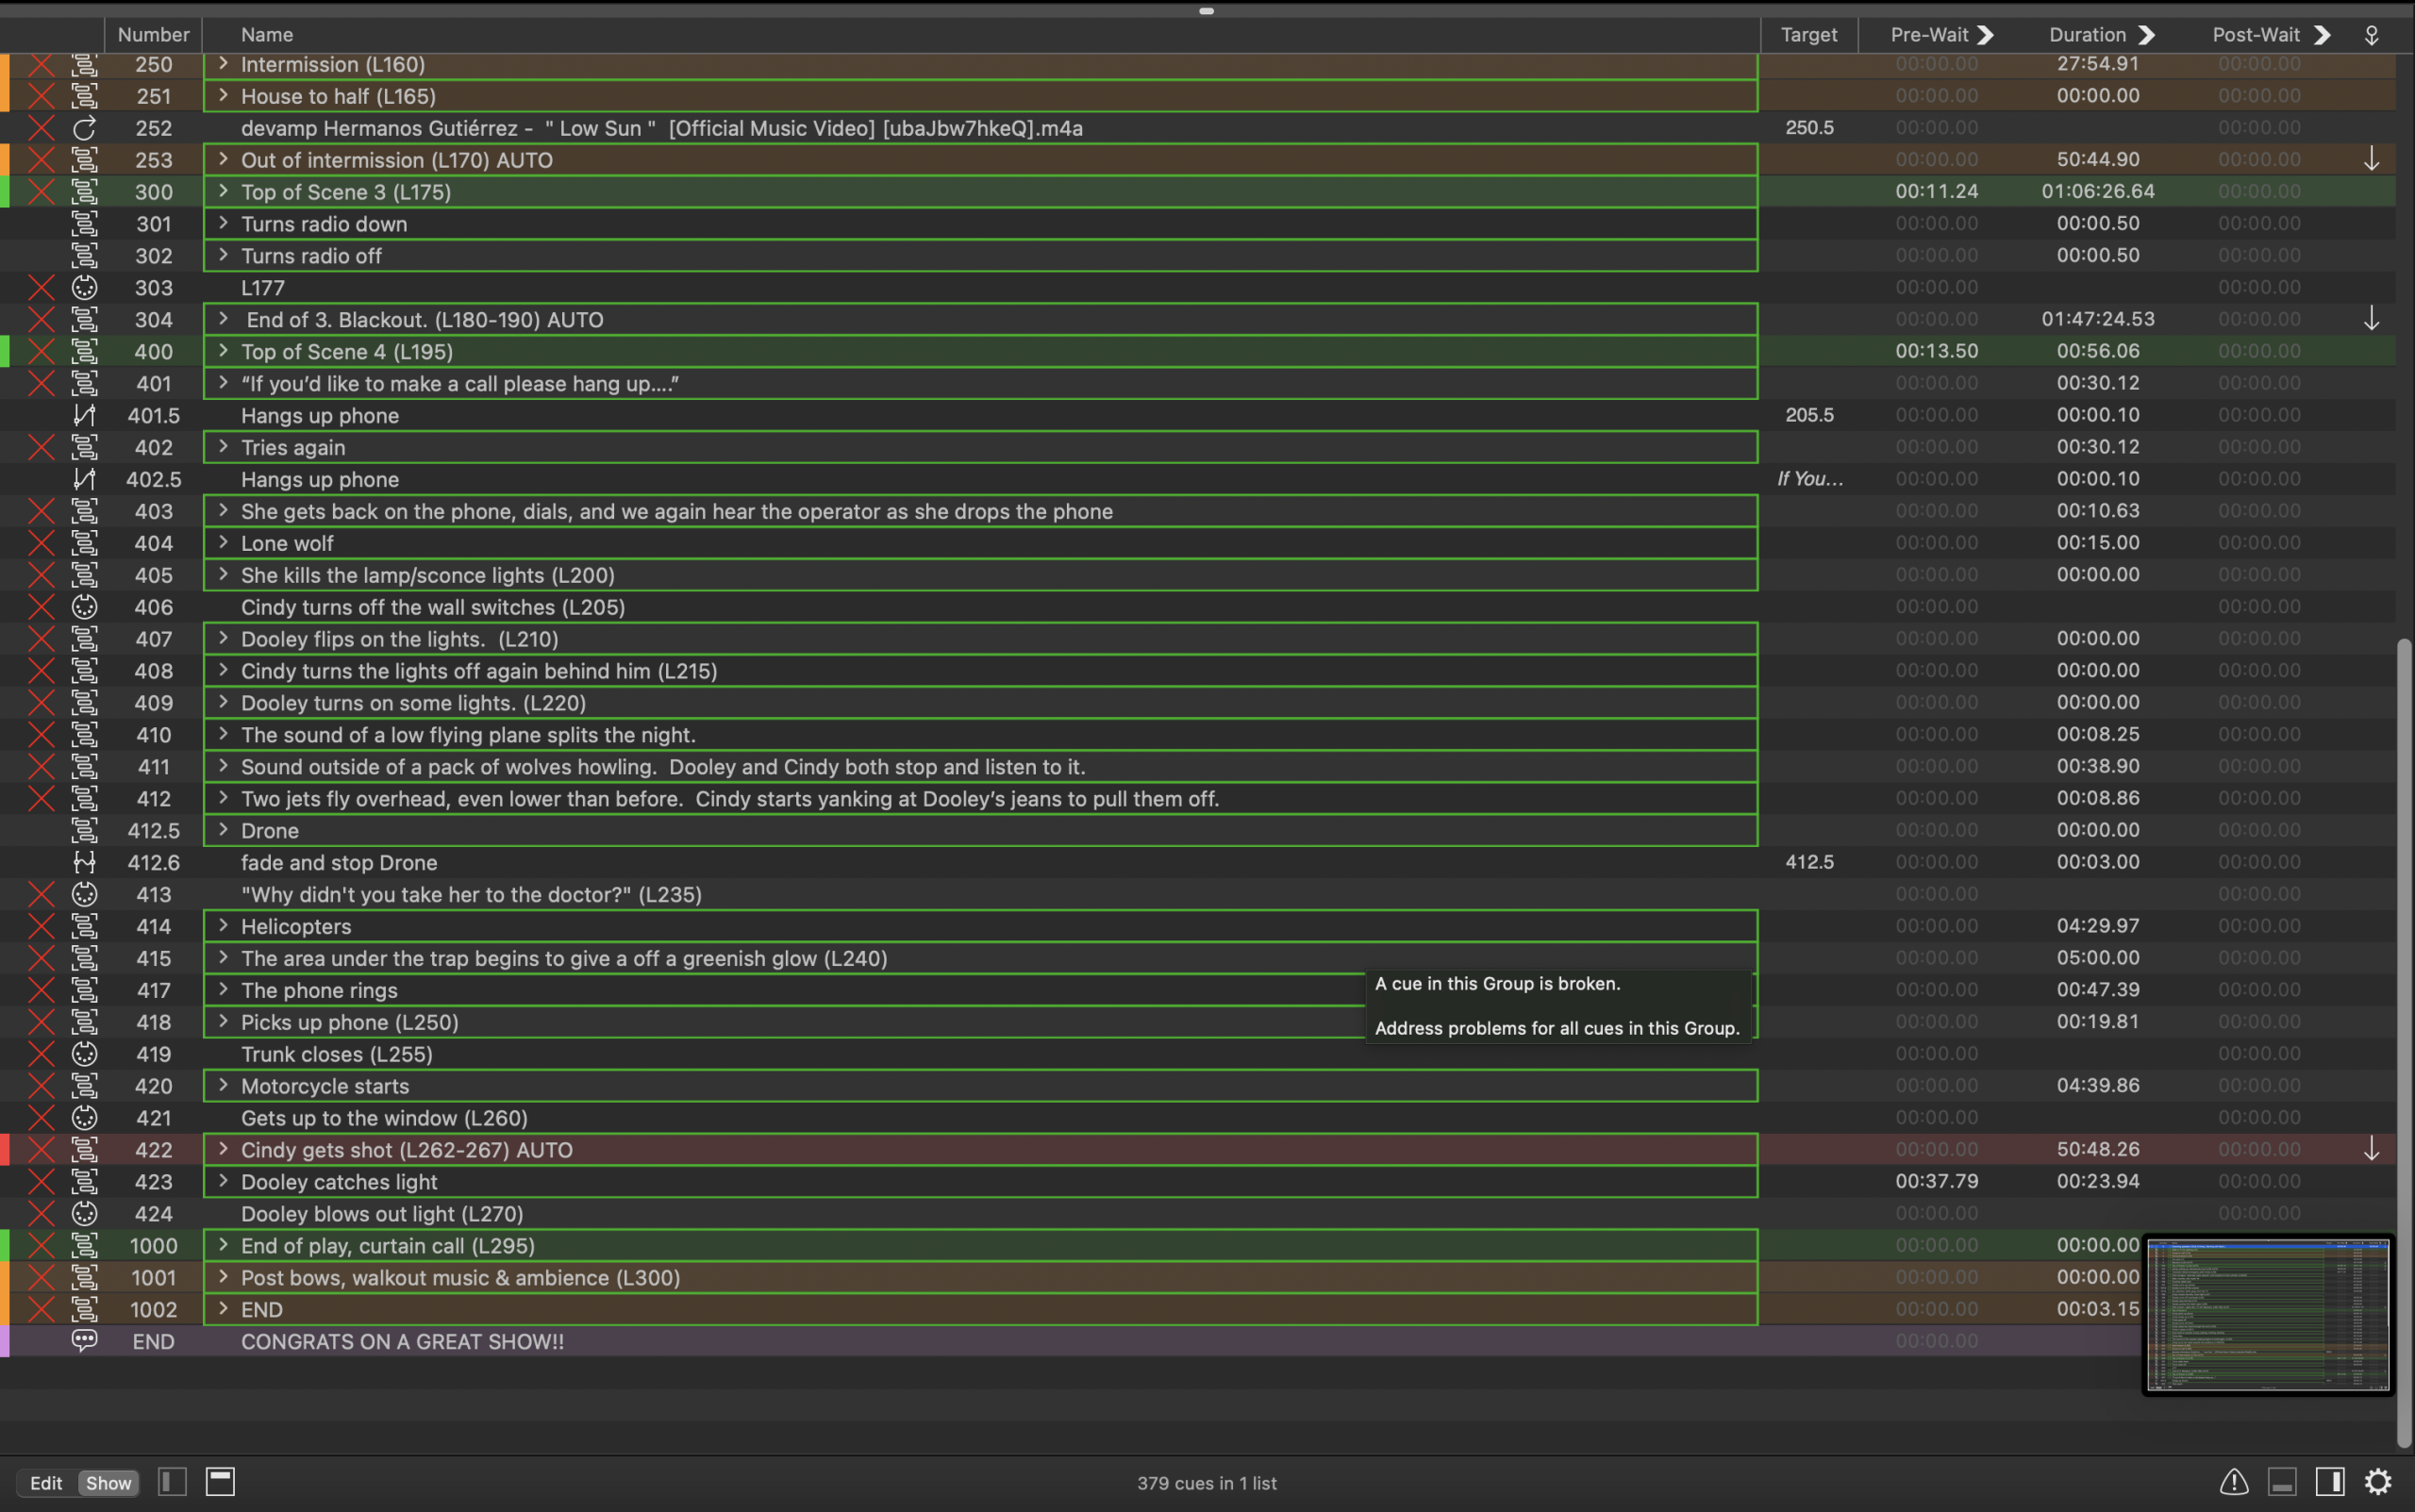Open workspace settings gear icon

2378,1481
